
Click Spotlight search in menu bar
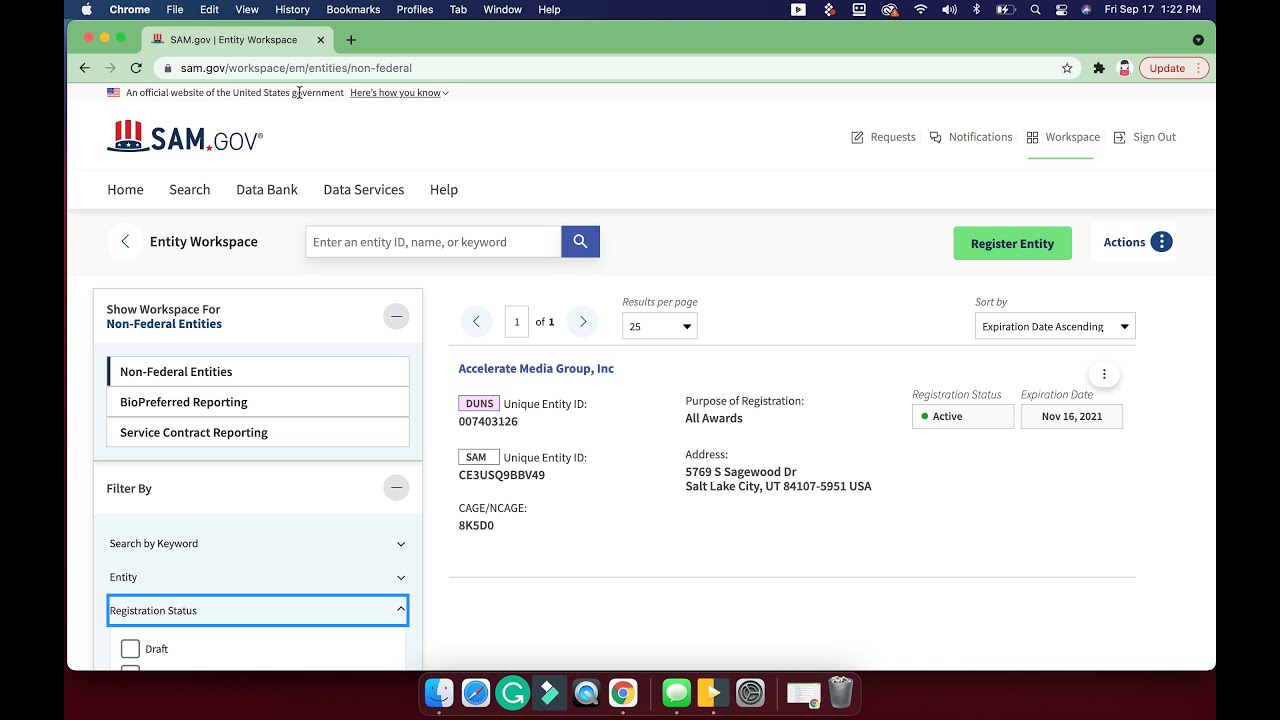pyautogui.click(x=1035, y=9)
